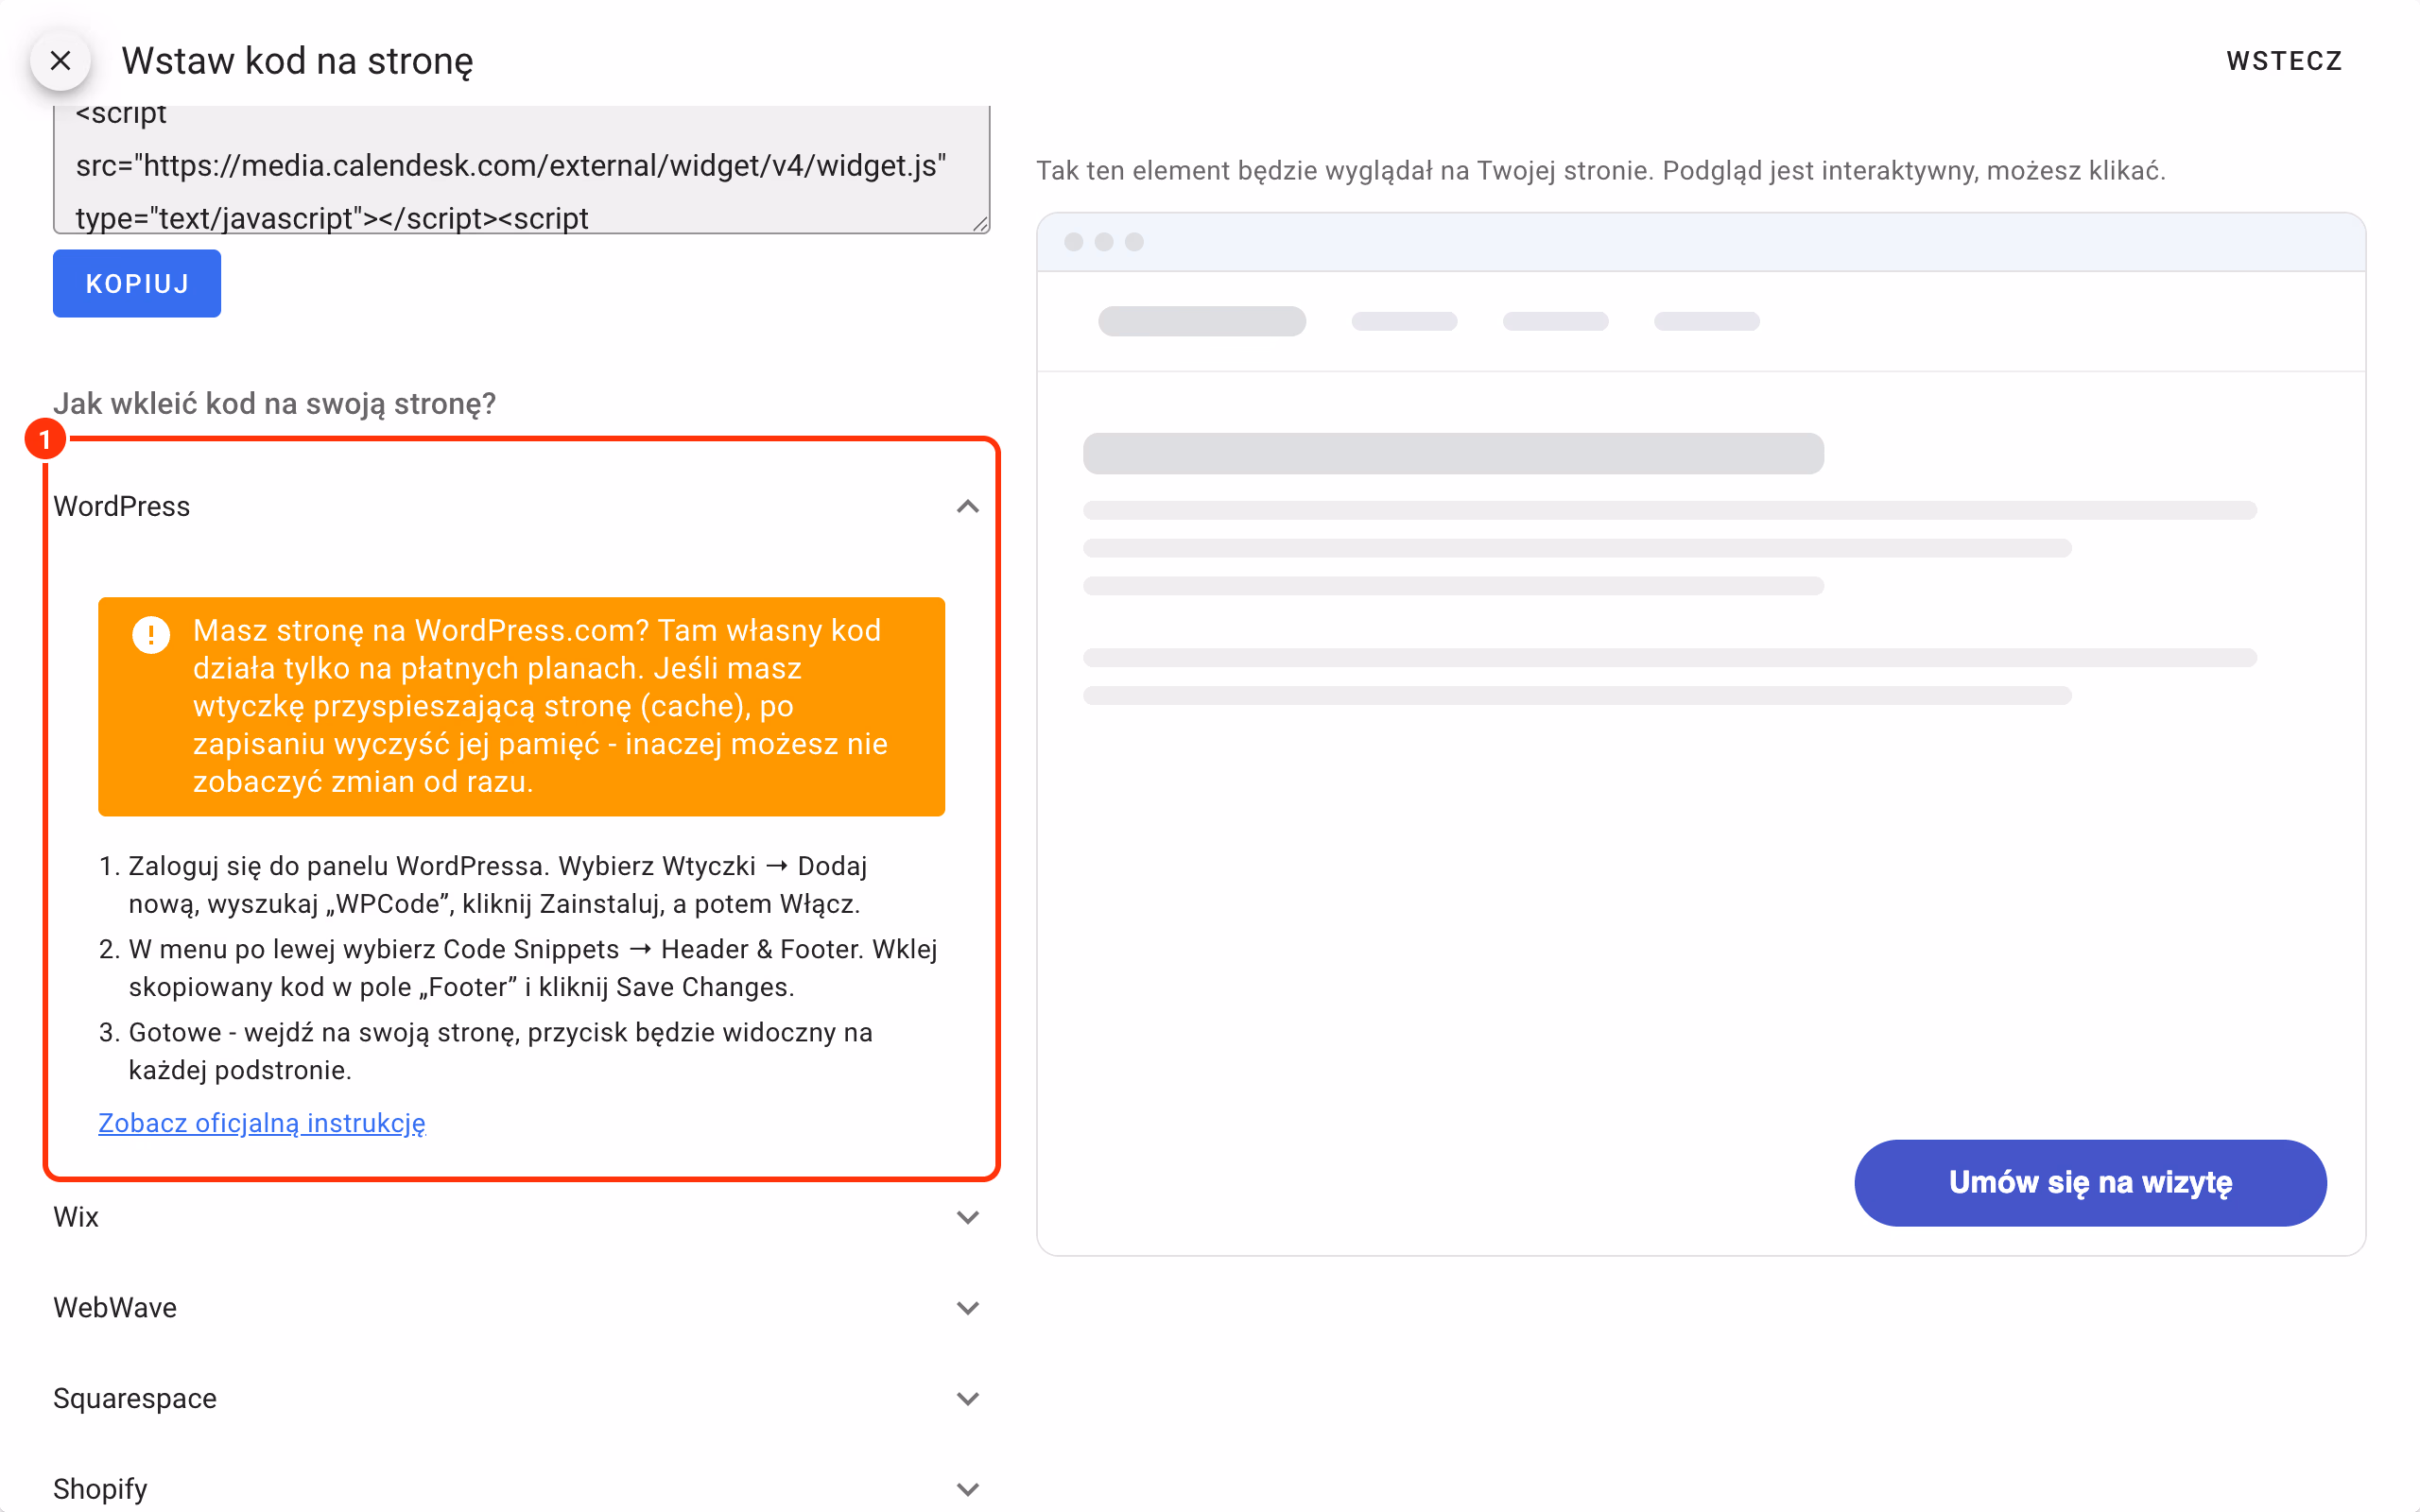Screen dimensions: 2420x1512
Task: Click step two about Code Snippets Header & Footer
Action: [x=533, y=968]
